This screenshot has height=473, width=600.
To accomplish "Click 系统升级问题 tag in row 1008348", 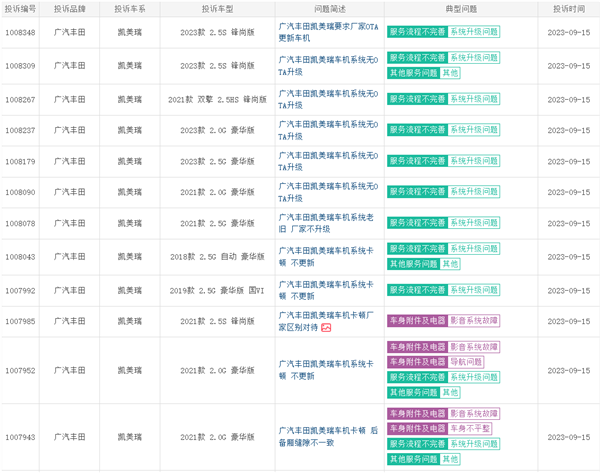I will pyautogui.click(x=474, y=32).
